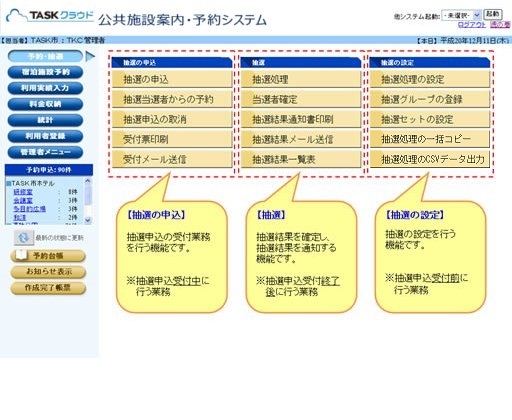Open the 管理者メニュー menu
This screenshot has width=512, height=420.
coord(45,152)
